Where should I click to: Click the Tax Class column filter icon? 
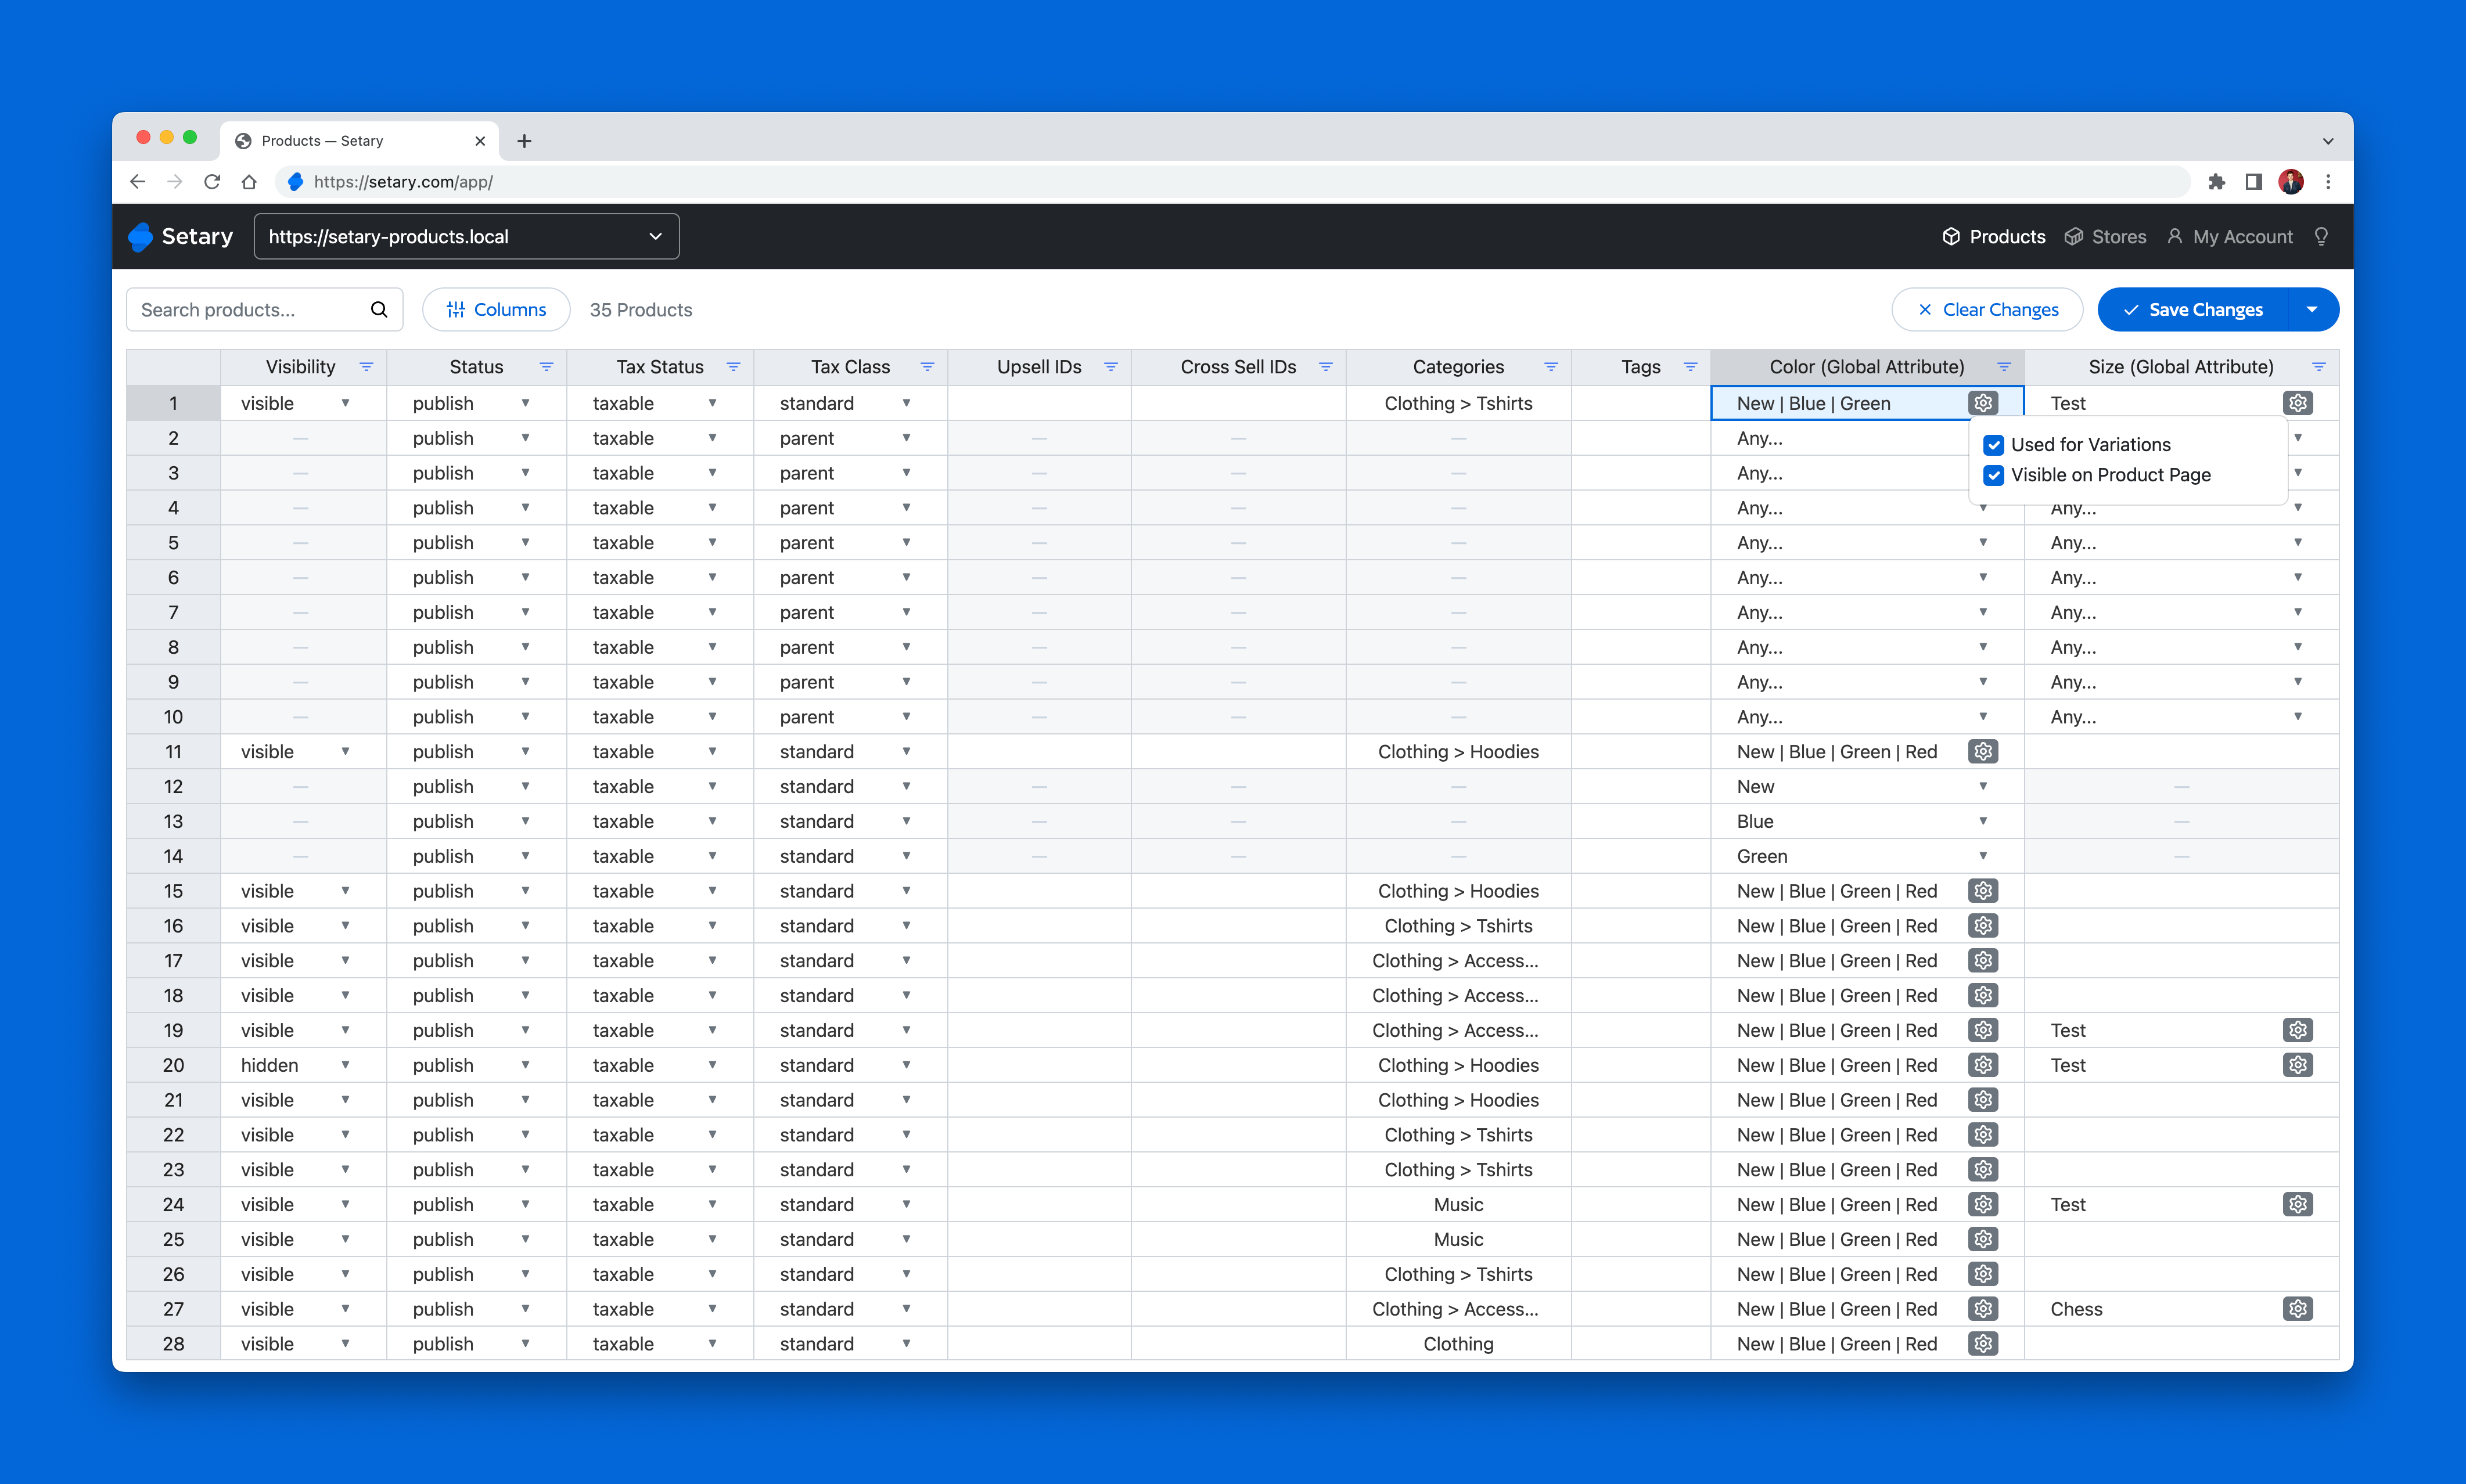tap(927, 367)
